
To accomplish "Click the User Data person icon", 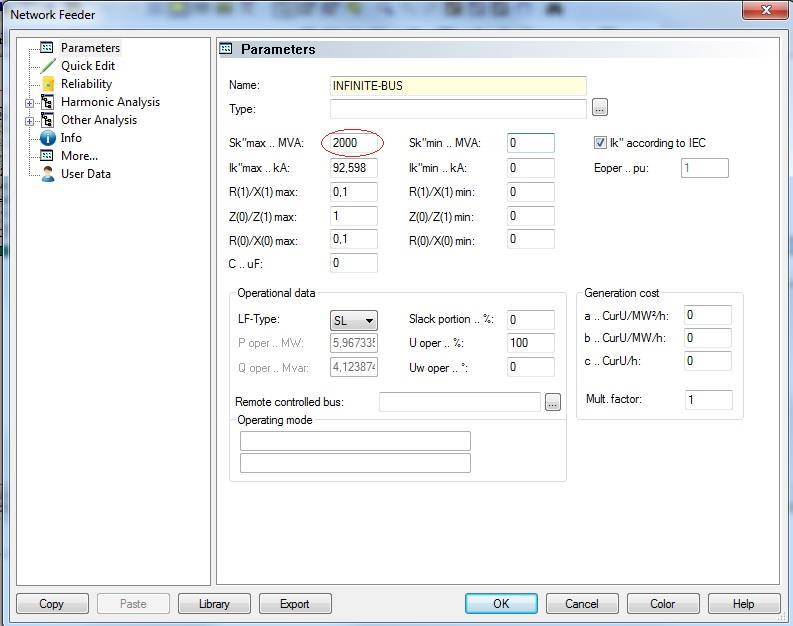I will click(x=48, y=174).
